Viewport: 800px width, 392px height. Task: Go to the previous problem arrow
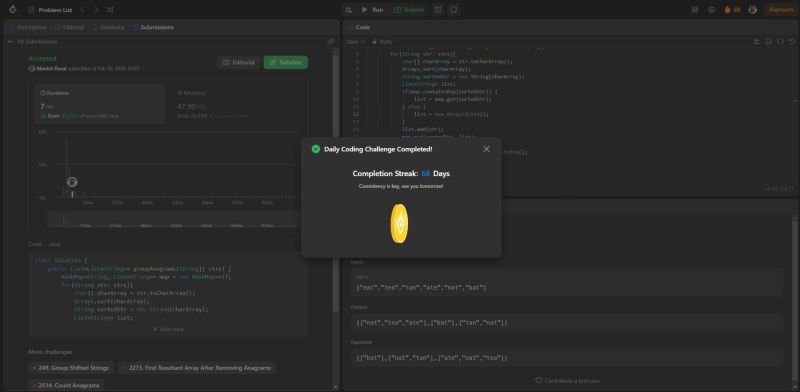coord(82,10)
